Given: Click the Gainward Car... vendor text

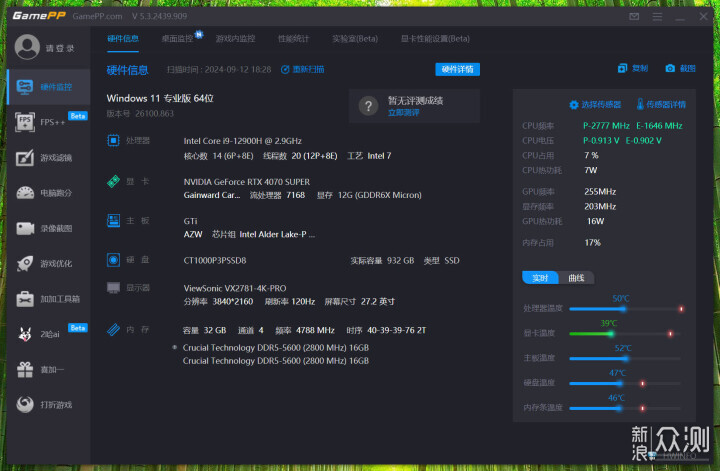Looking at the screenshot, I should [212, 195].
